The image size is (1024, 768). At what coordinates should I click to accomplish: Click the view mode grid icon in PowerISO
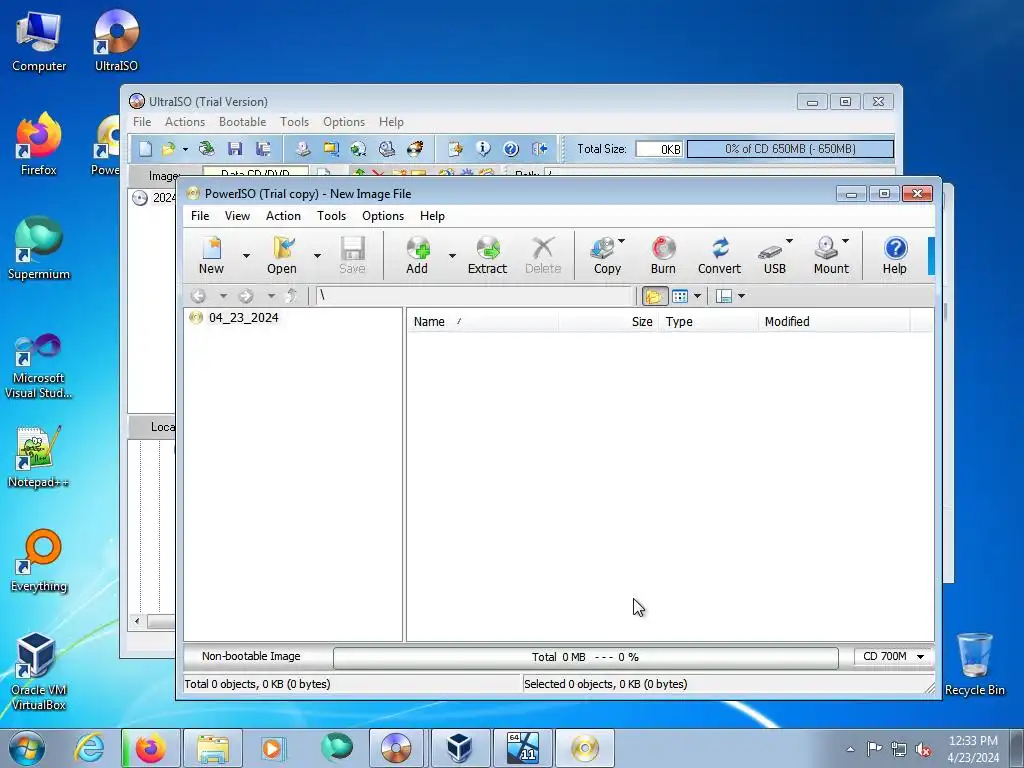point(680,296)
